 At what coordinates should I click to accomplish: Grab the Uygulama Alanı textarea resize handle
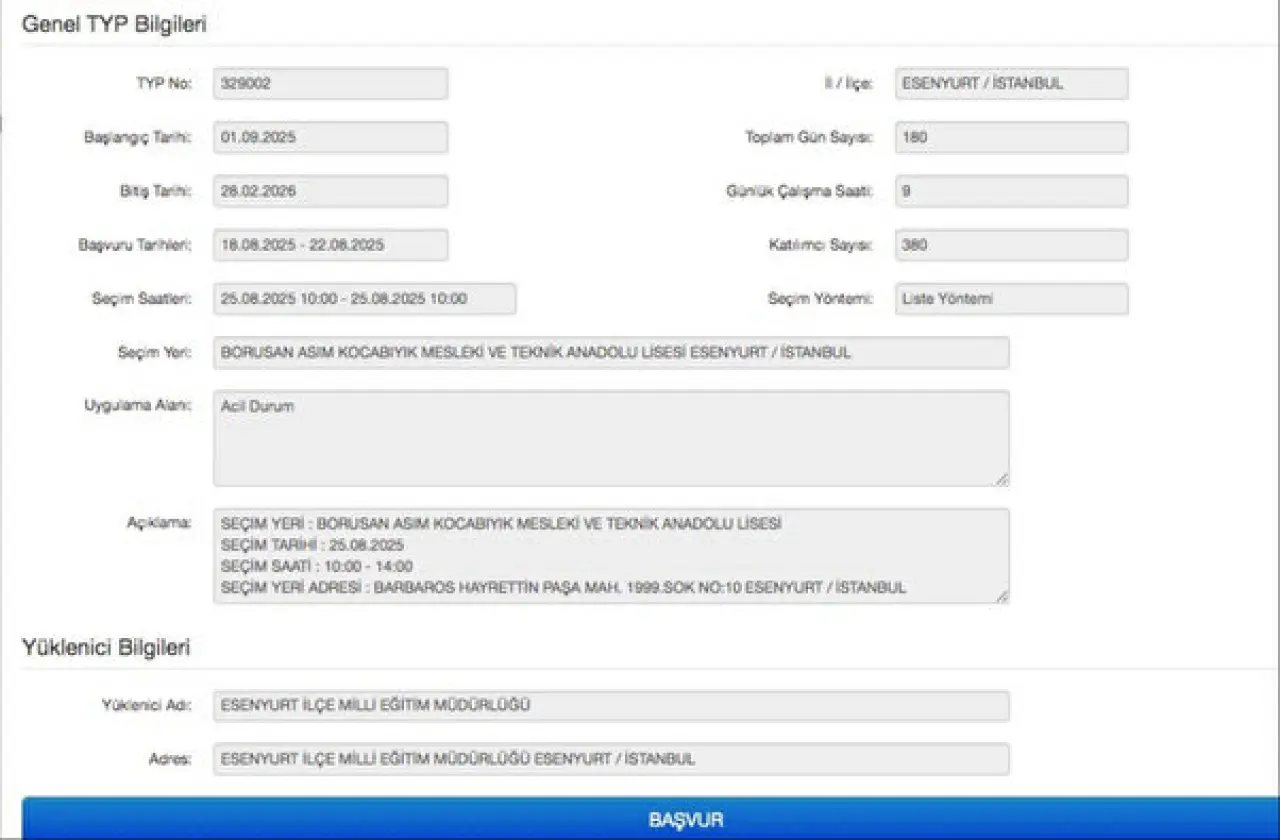click(1002, 480)
